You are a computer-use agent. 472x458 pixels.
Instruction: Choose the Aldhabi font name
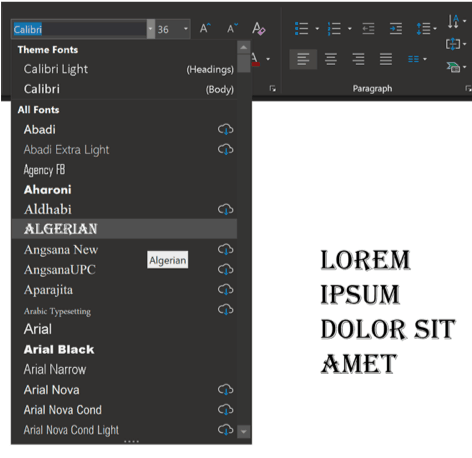click(x=48, y=209)
